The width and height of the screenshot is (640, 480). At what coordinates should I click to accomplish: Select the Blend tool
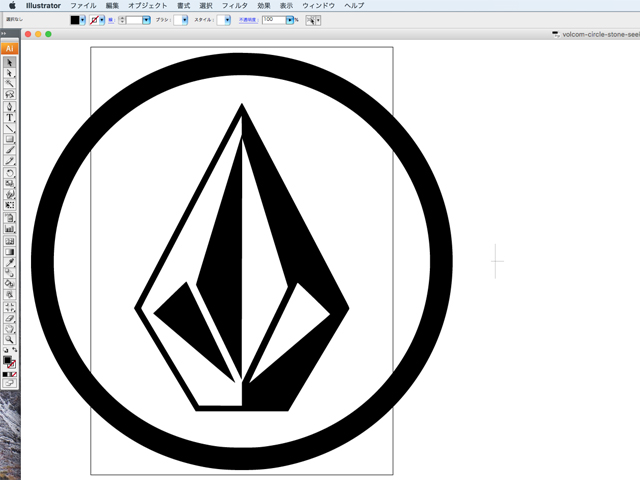point(9,273)
